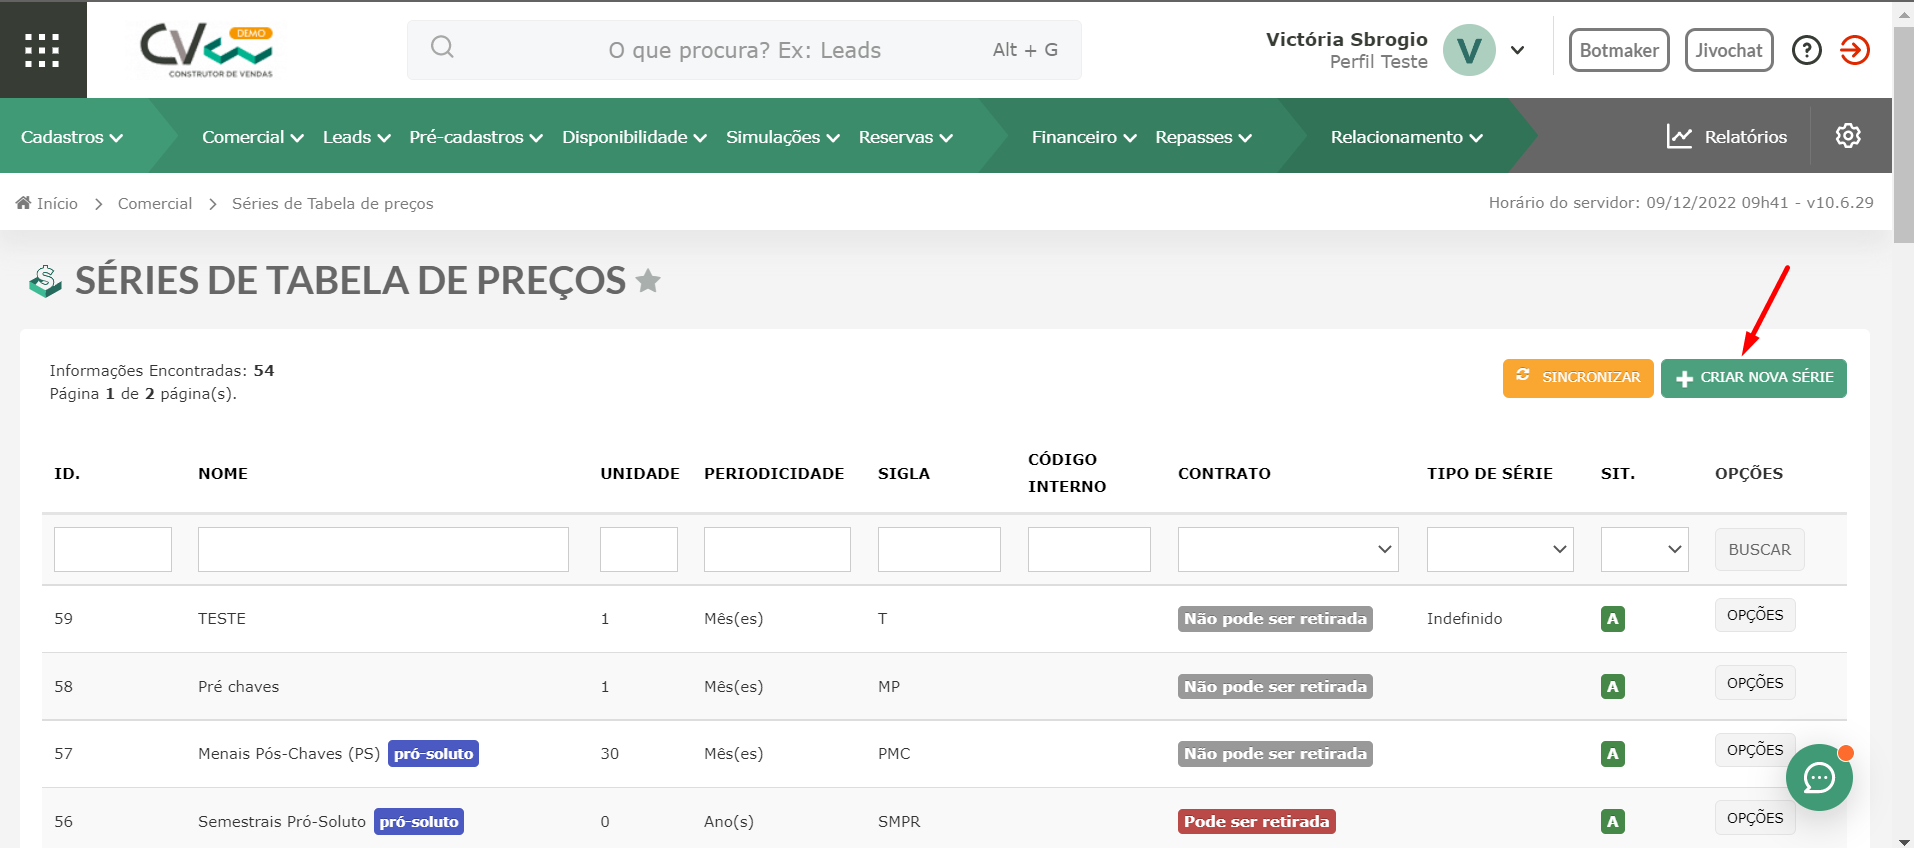The width and height of the screenshot is (1914, 848).
Task: Open Relatórios reports
Action: 1726,136
